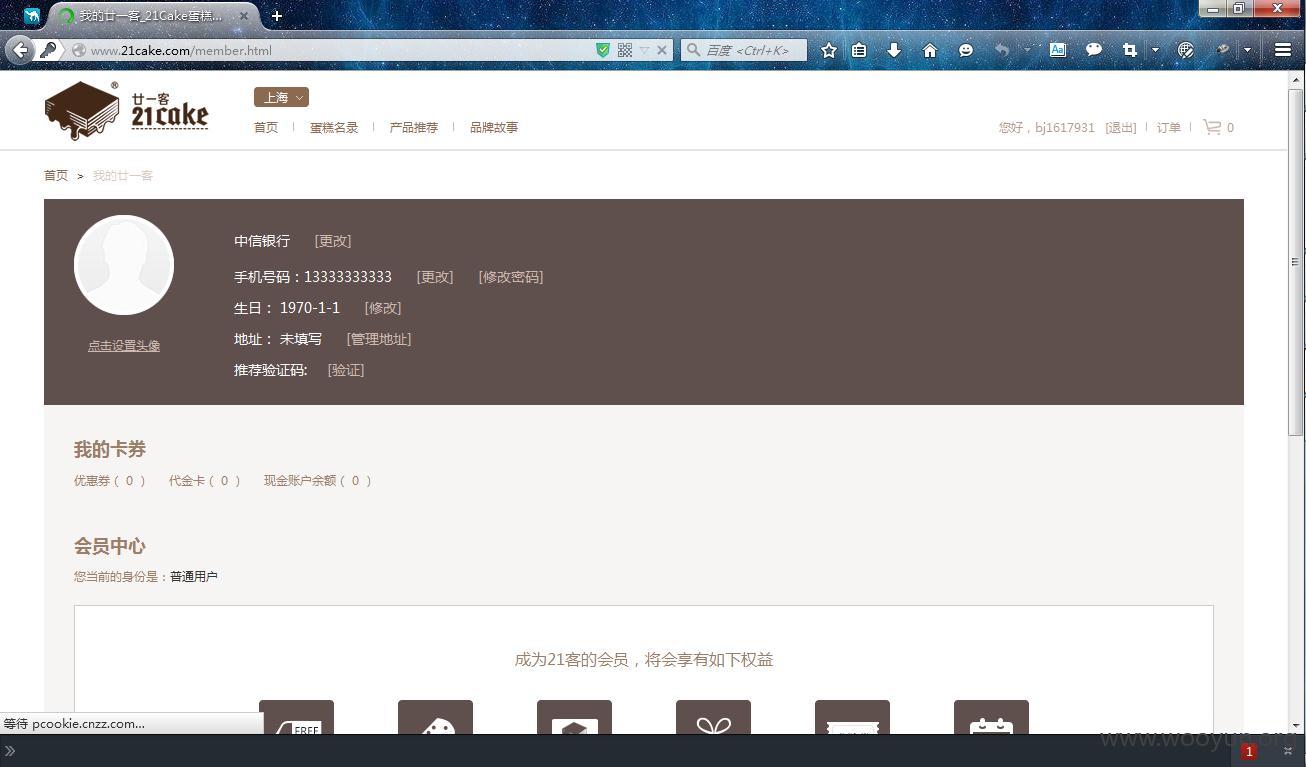
Task: Click the QR code icon in address bar
Action: click(x=625, y=50)
